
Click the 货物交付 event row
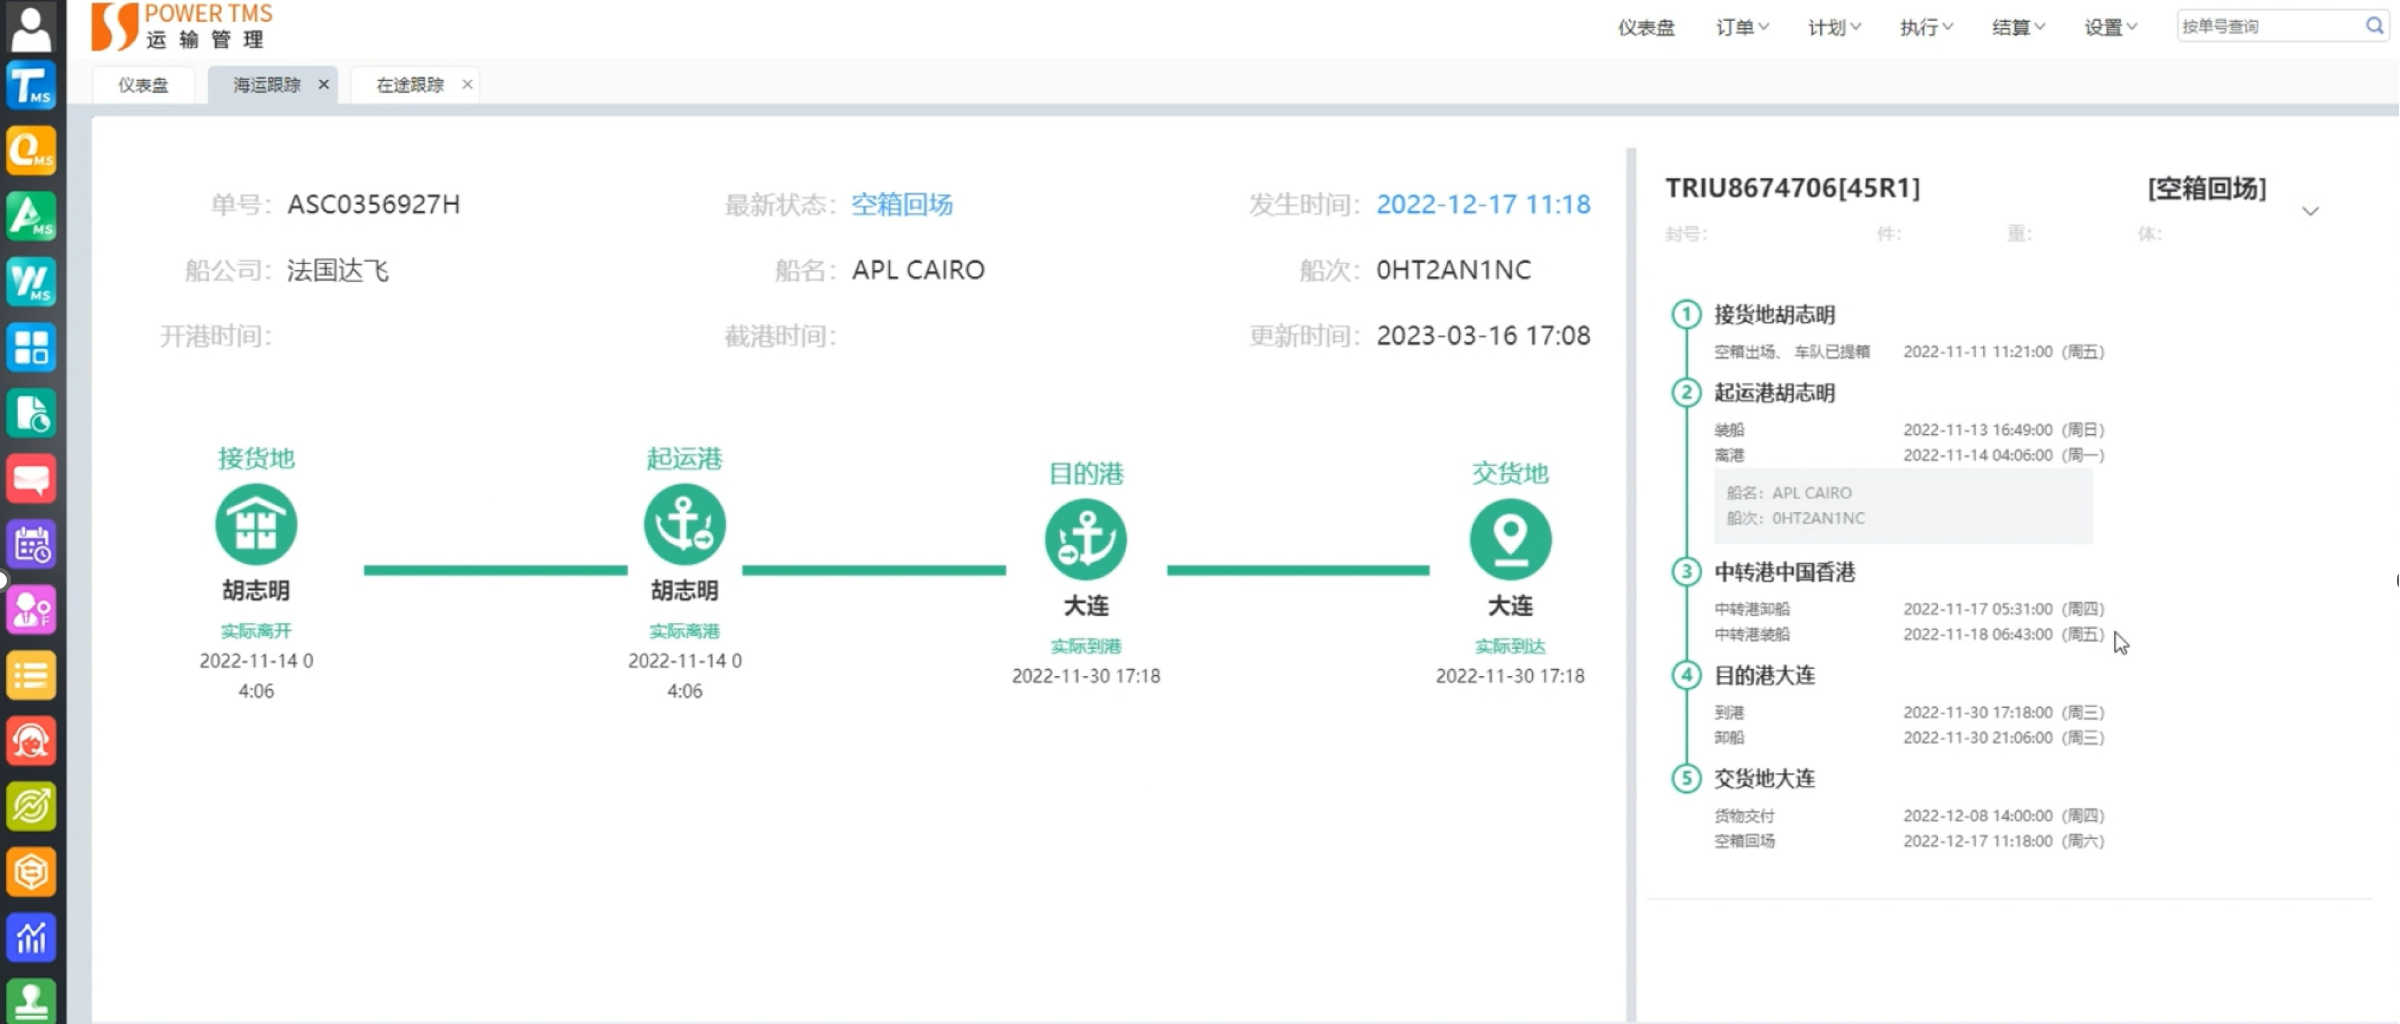1909,816
